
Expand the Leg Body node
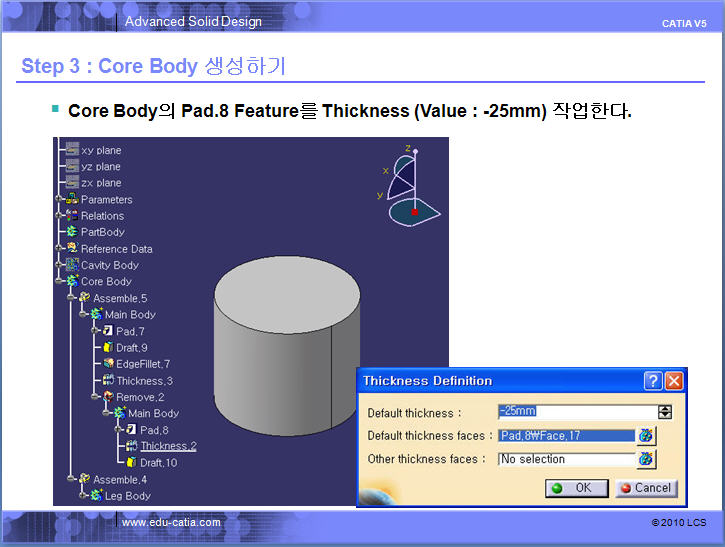coord(84,495)
